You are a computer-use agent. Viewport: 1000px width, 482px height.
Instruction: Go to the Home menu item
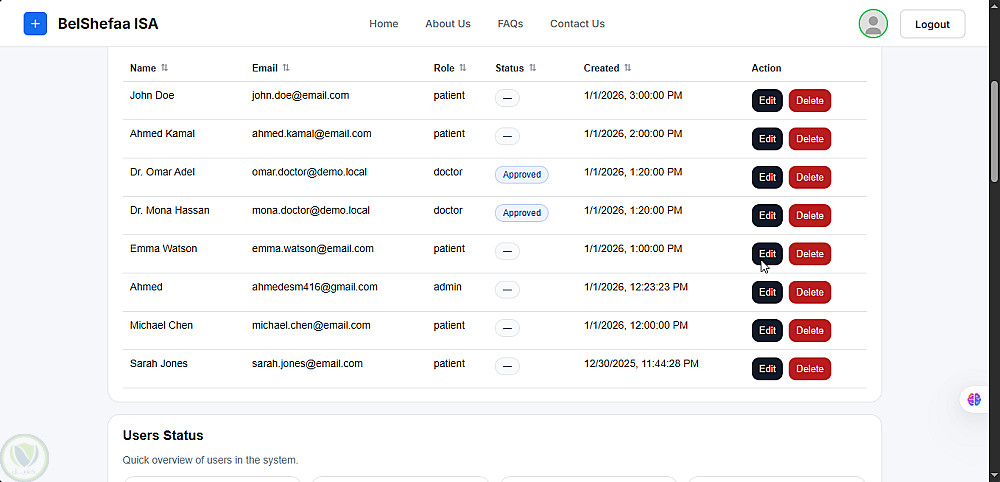tap(383, 24)
